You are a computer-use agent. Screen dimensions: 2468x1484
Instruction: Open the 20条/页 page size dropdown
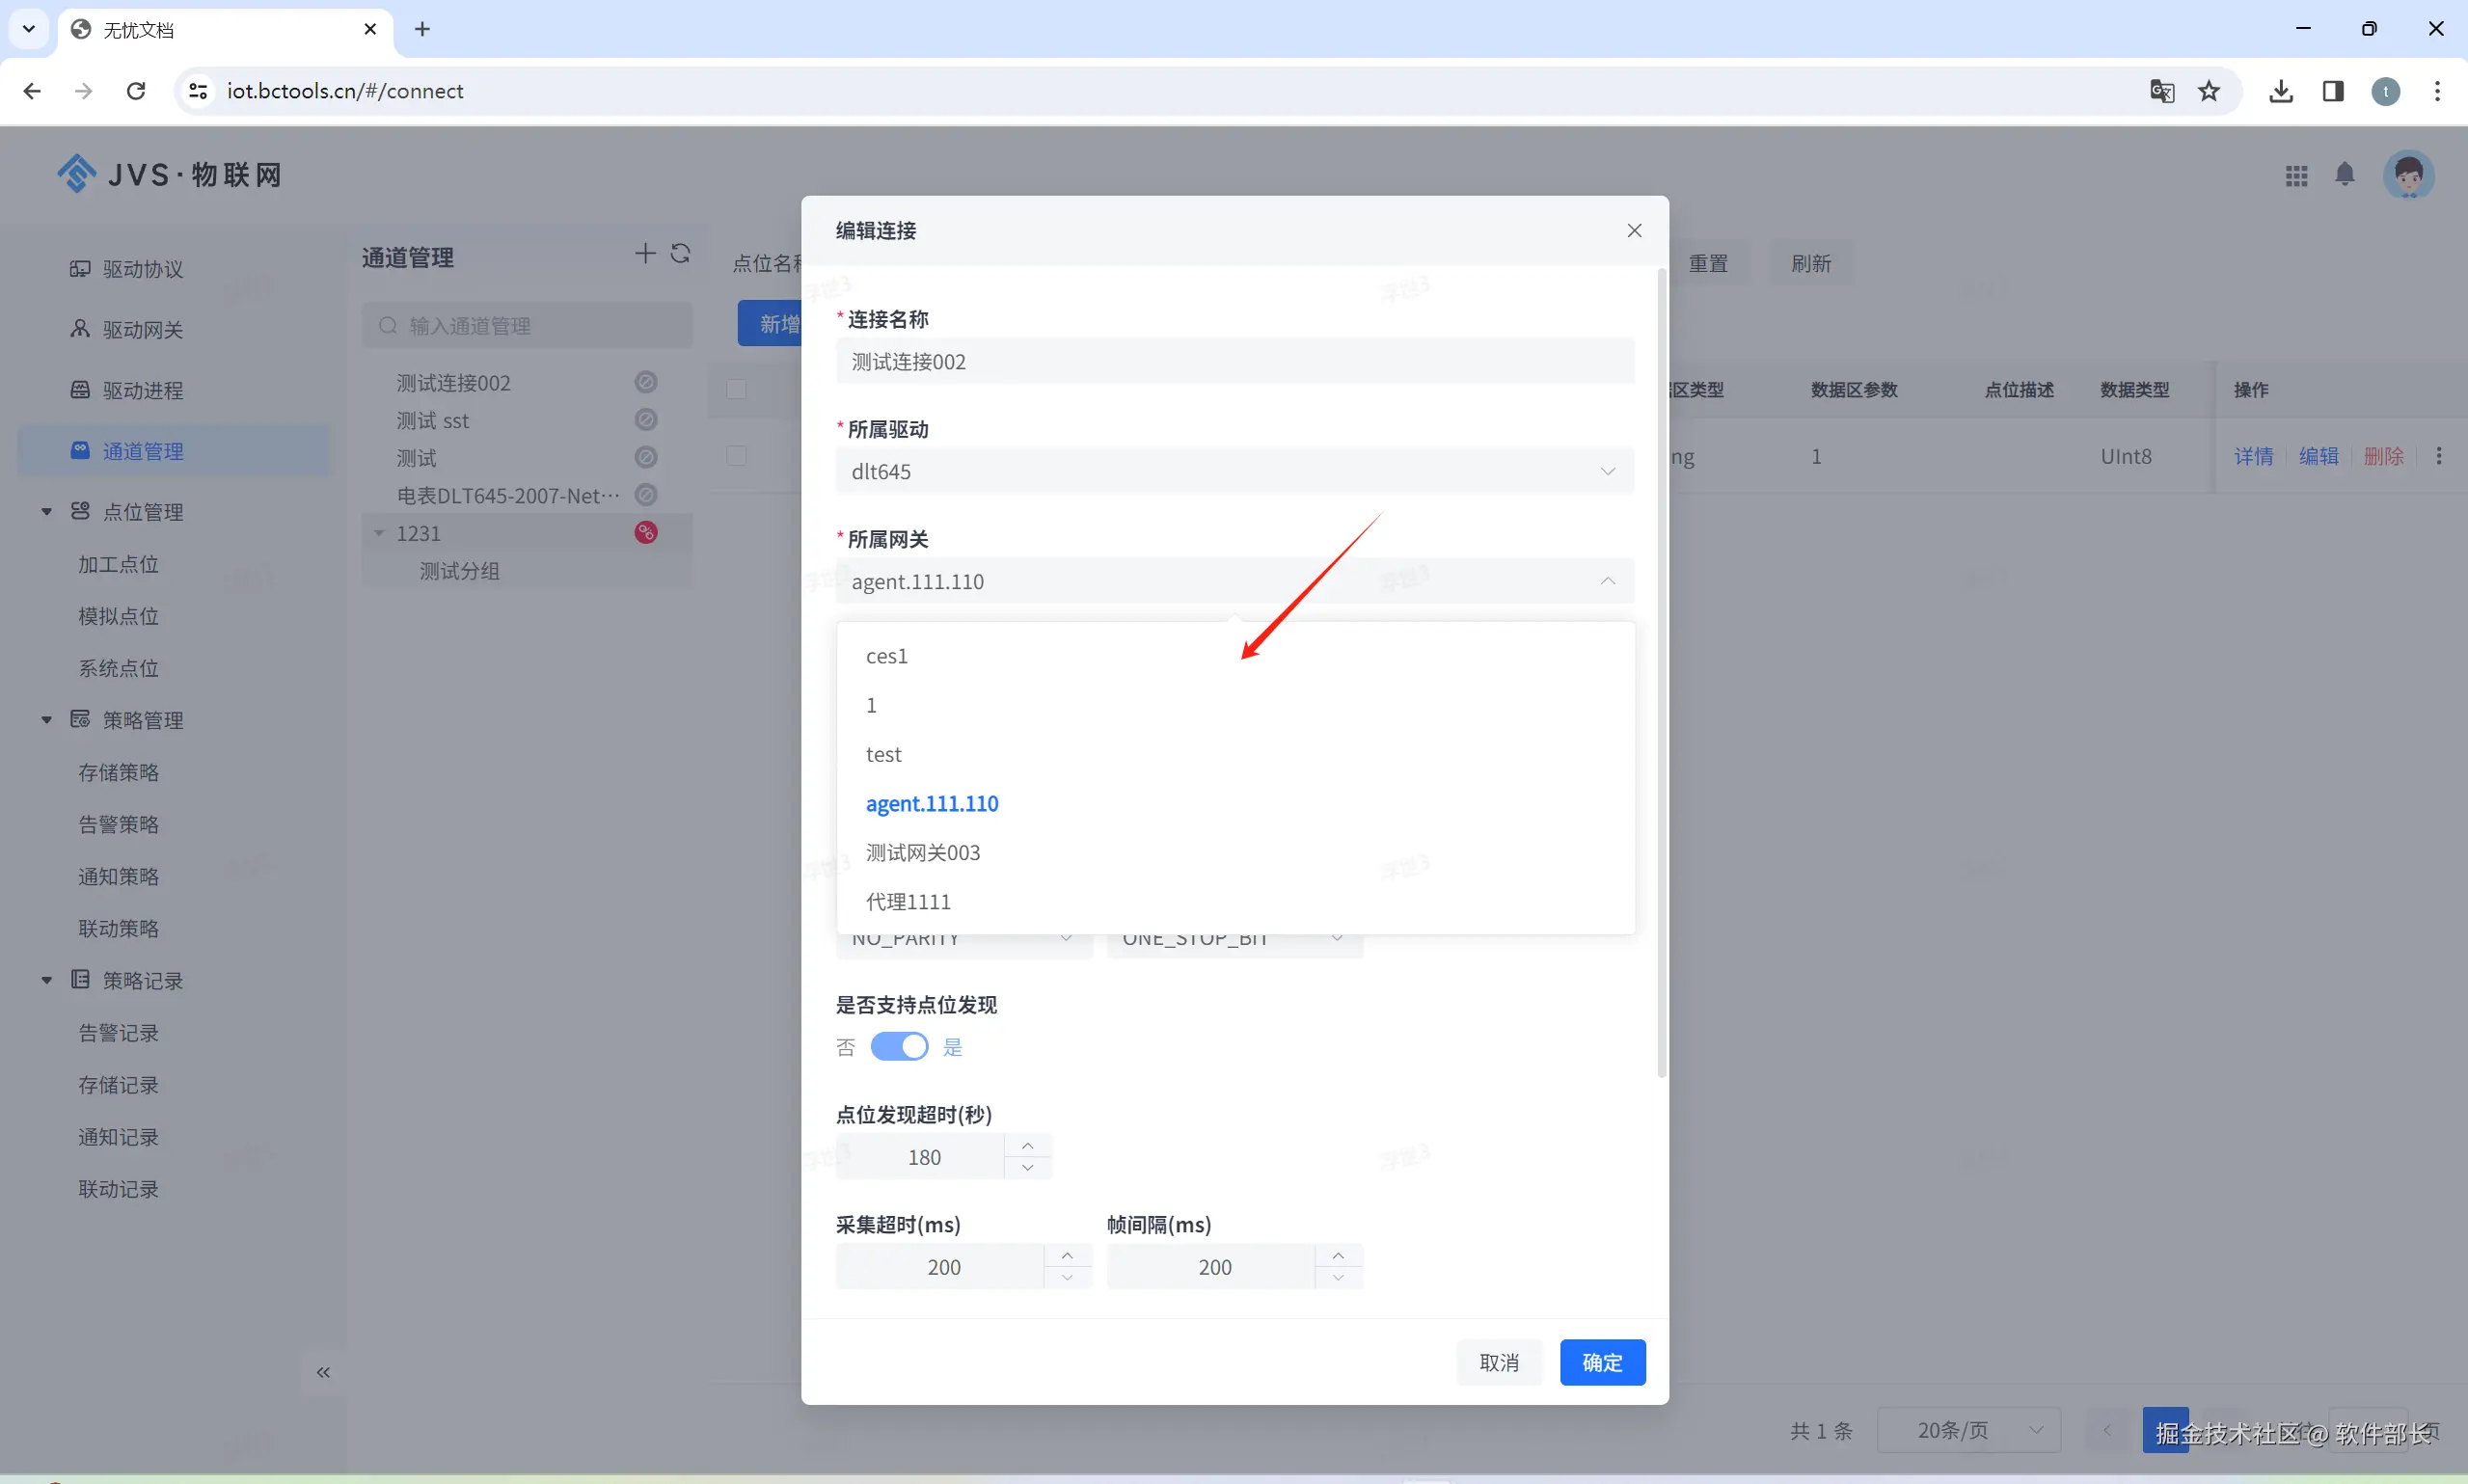point(1968,1430)
